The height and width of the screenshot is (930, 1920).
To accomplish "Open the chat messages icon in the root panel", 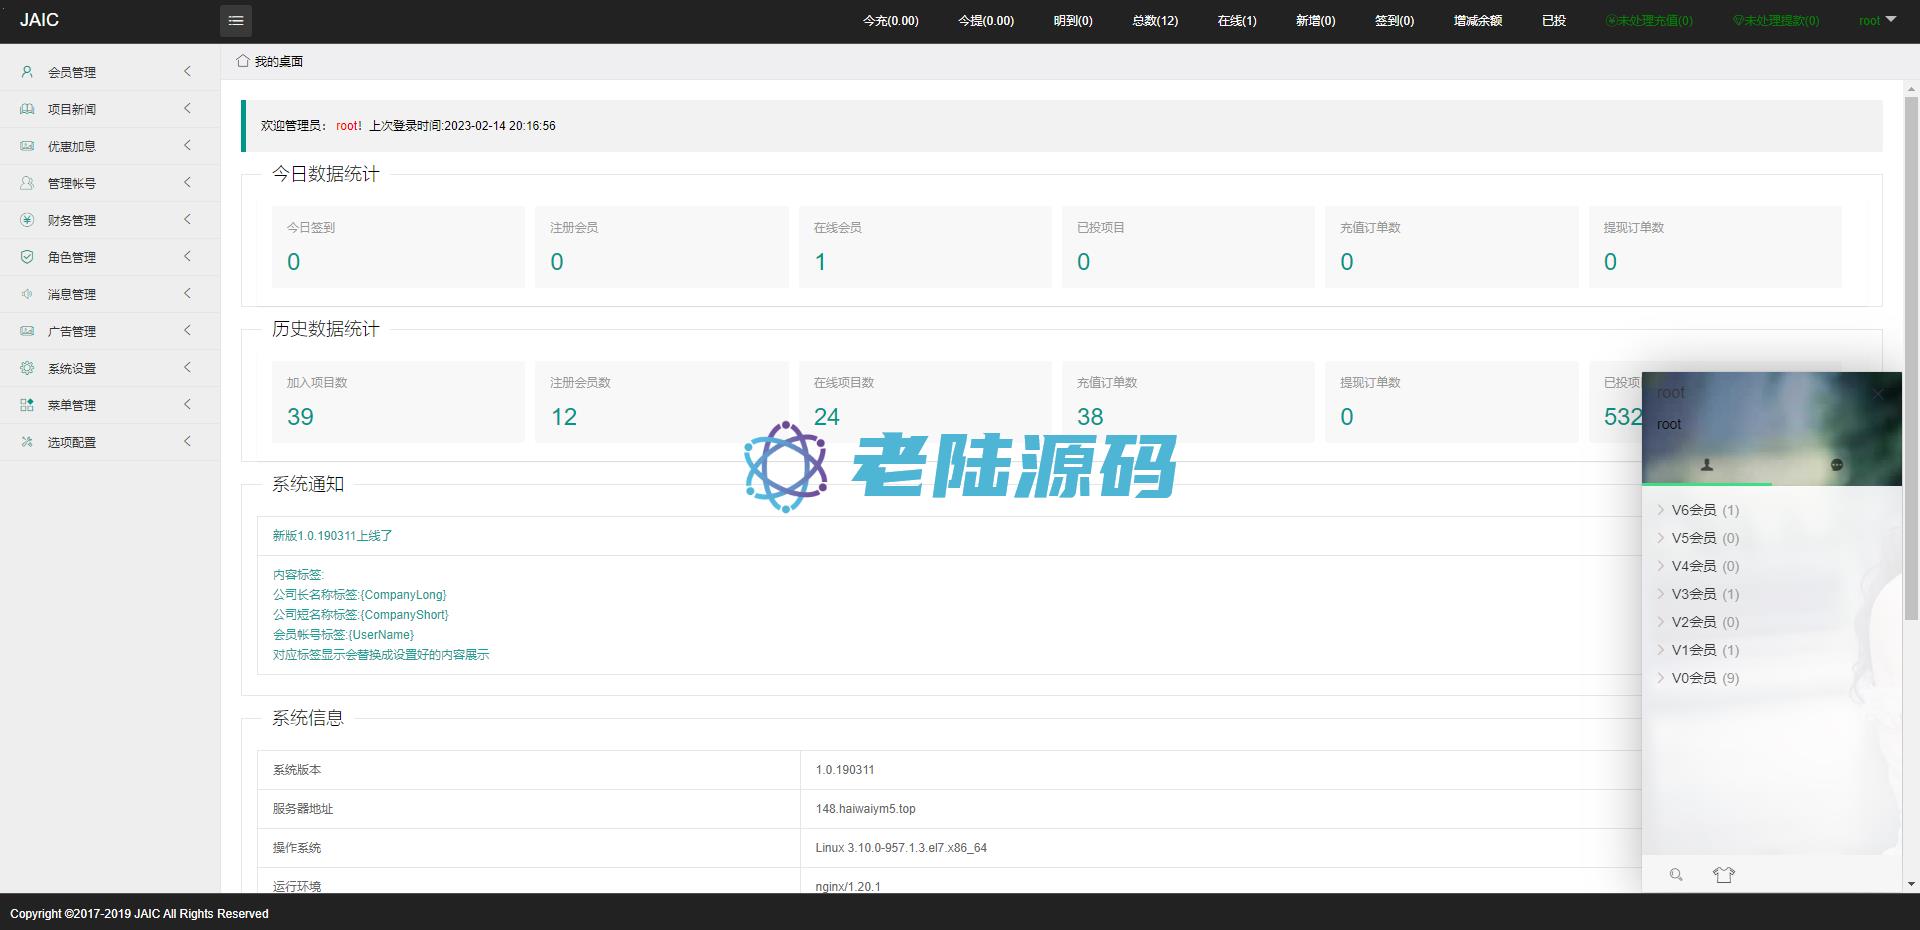I will pyautogui.click(x=1836, y=465).
